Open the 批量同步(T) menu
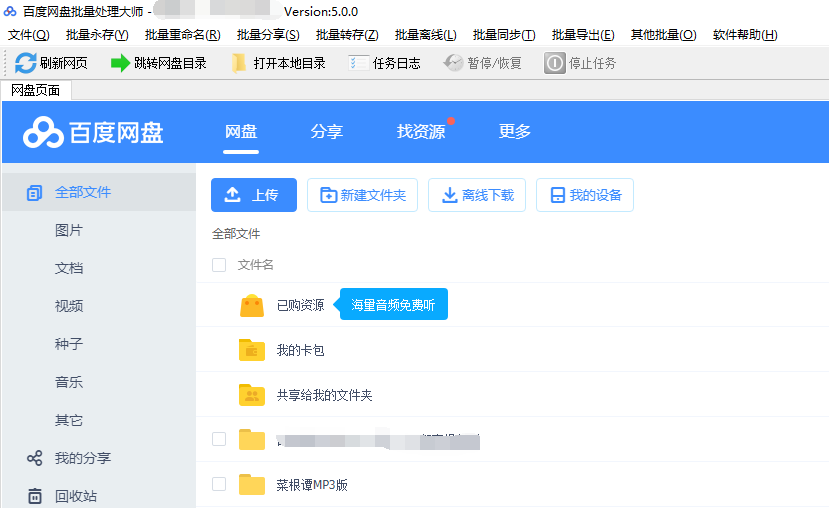Screen dimensions: 829x508 pos(504,35)
